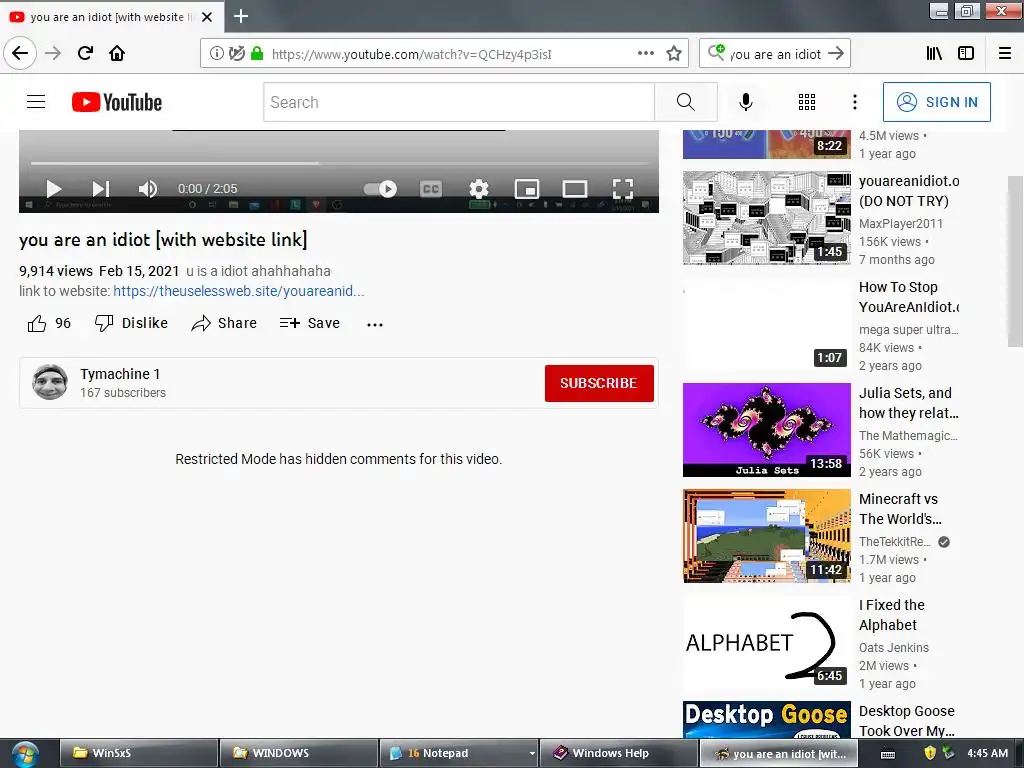Click the tracking protection shield icon
This screenshot has height=768, width=1024.
pyautogui.click(x=236, y=54)
